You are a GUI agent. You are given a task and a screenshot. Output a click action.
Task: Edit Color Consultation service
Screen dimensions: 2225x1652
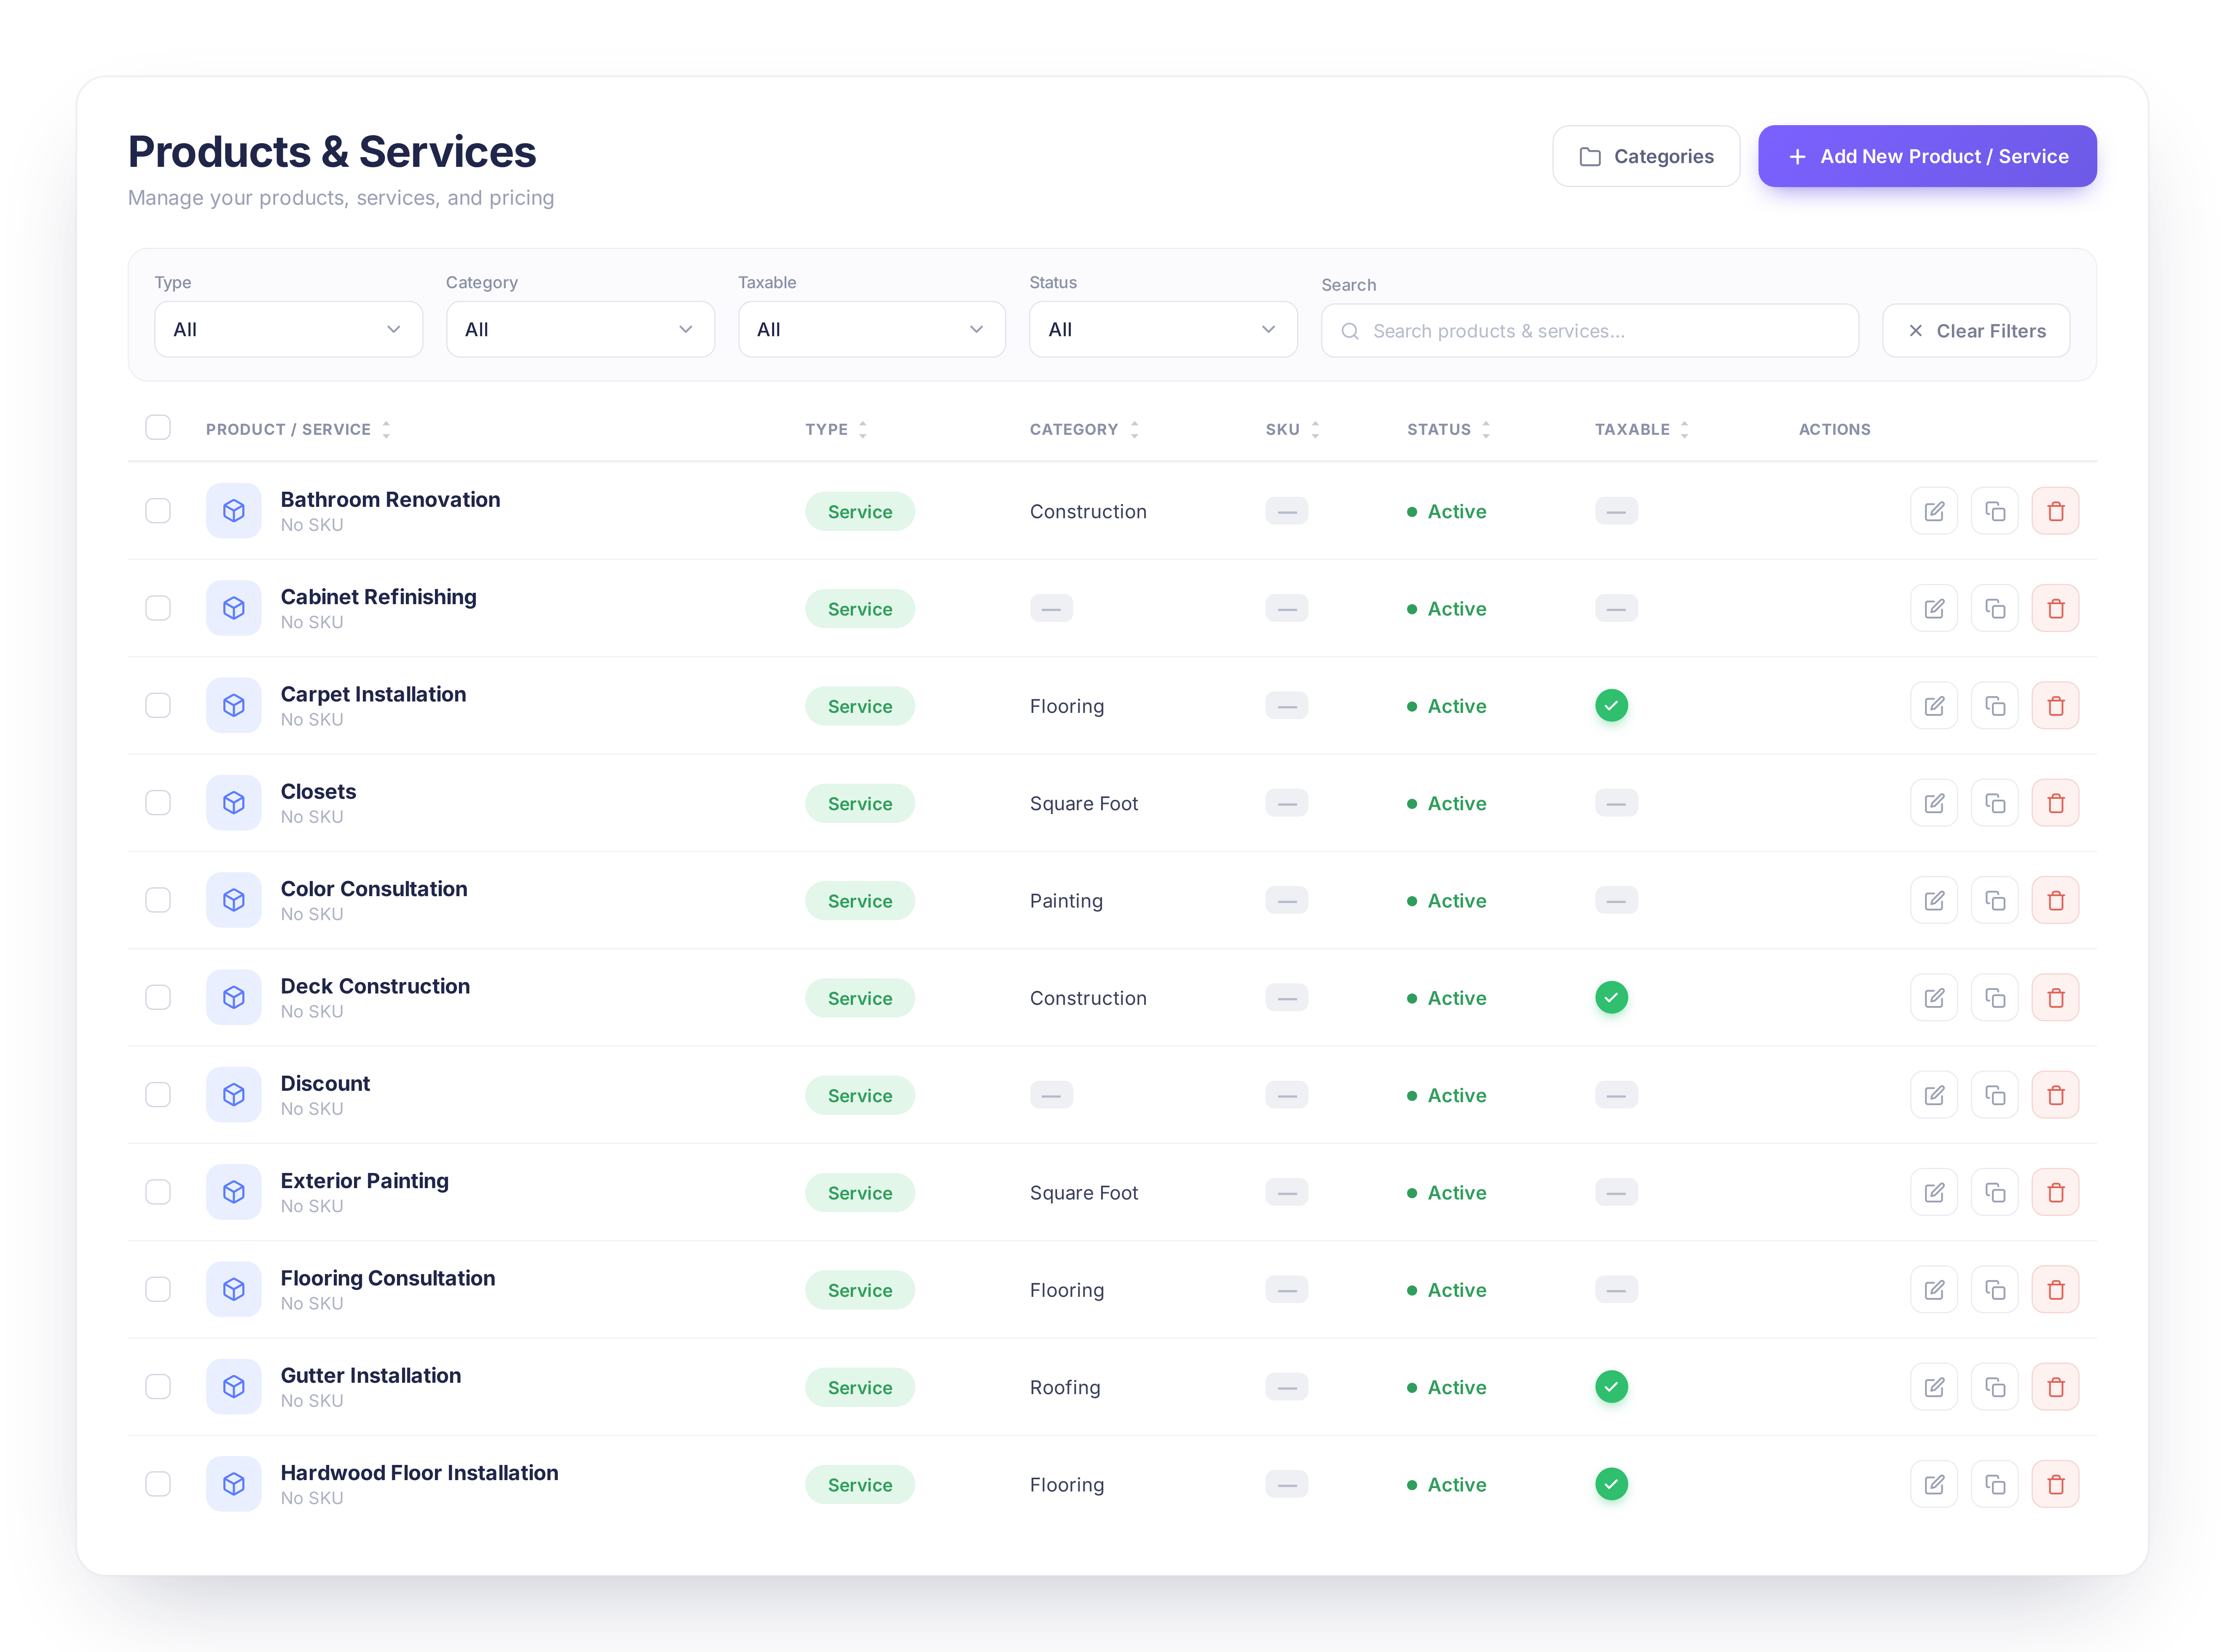click(x=1933, y=900)
